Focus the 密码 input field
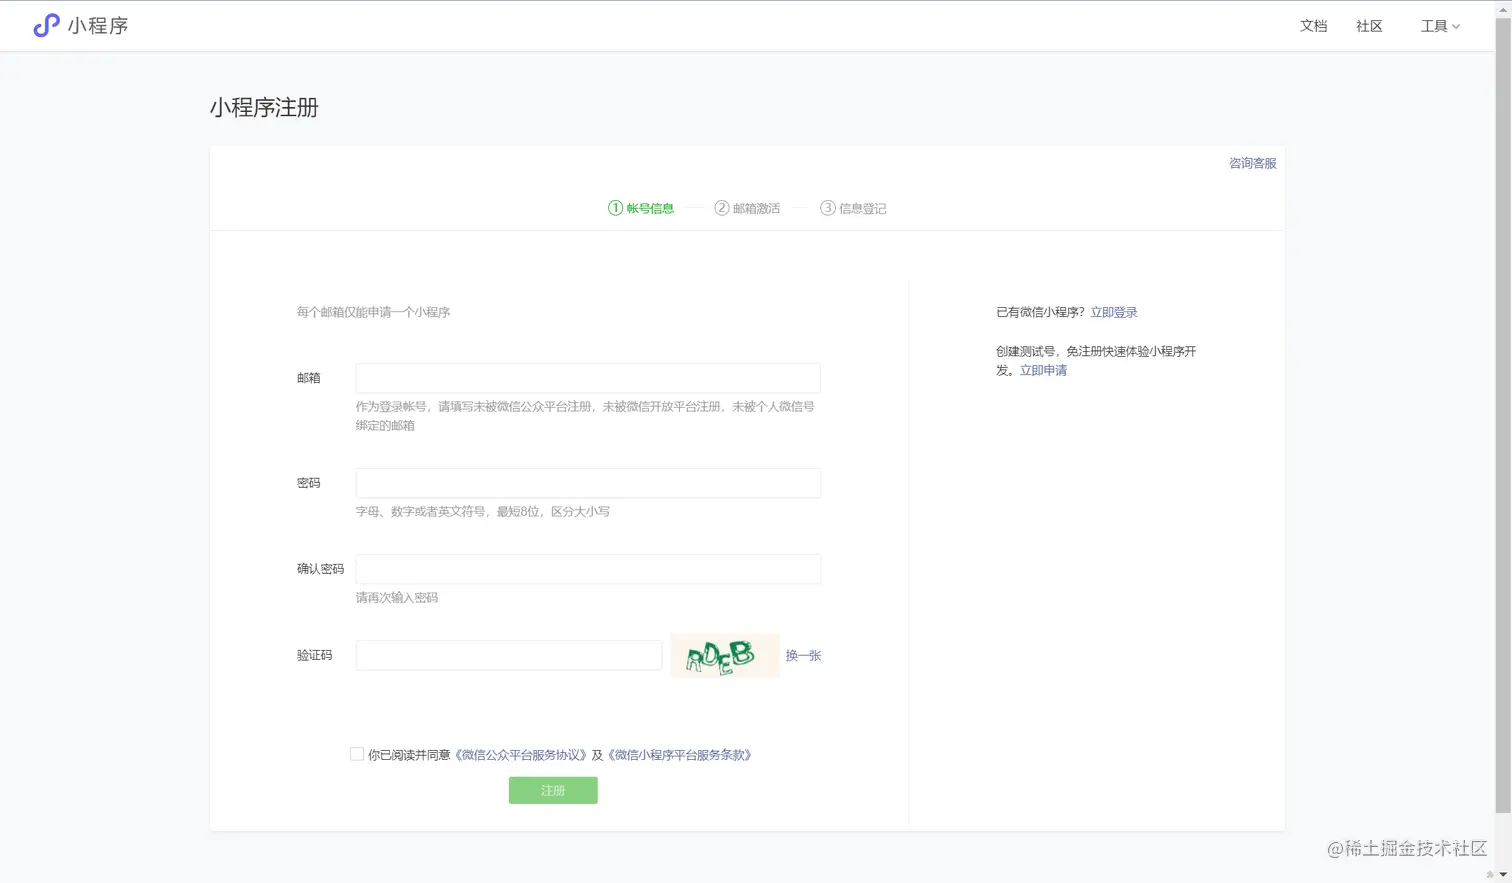This screenshot has width=1512, height=883. [588, 483]
